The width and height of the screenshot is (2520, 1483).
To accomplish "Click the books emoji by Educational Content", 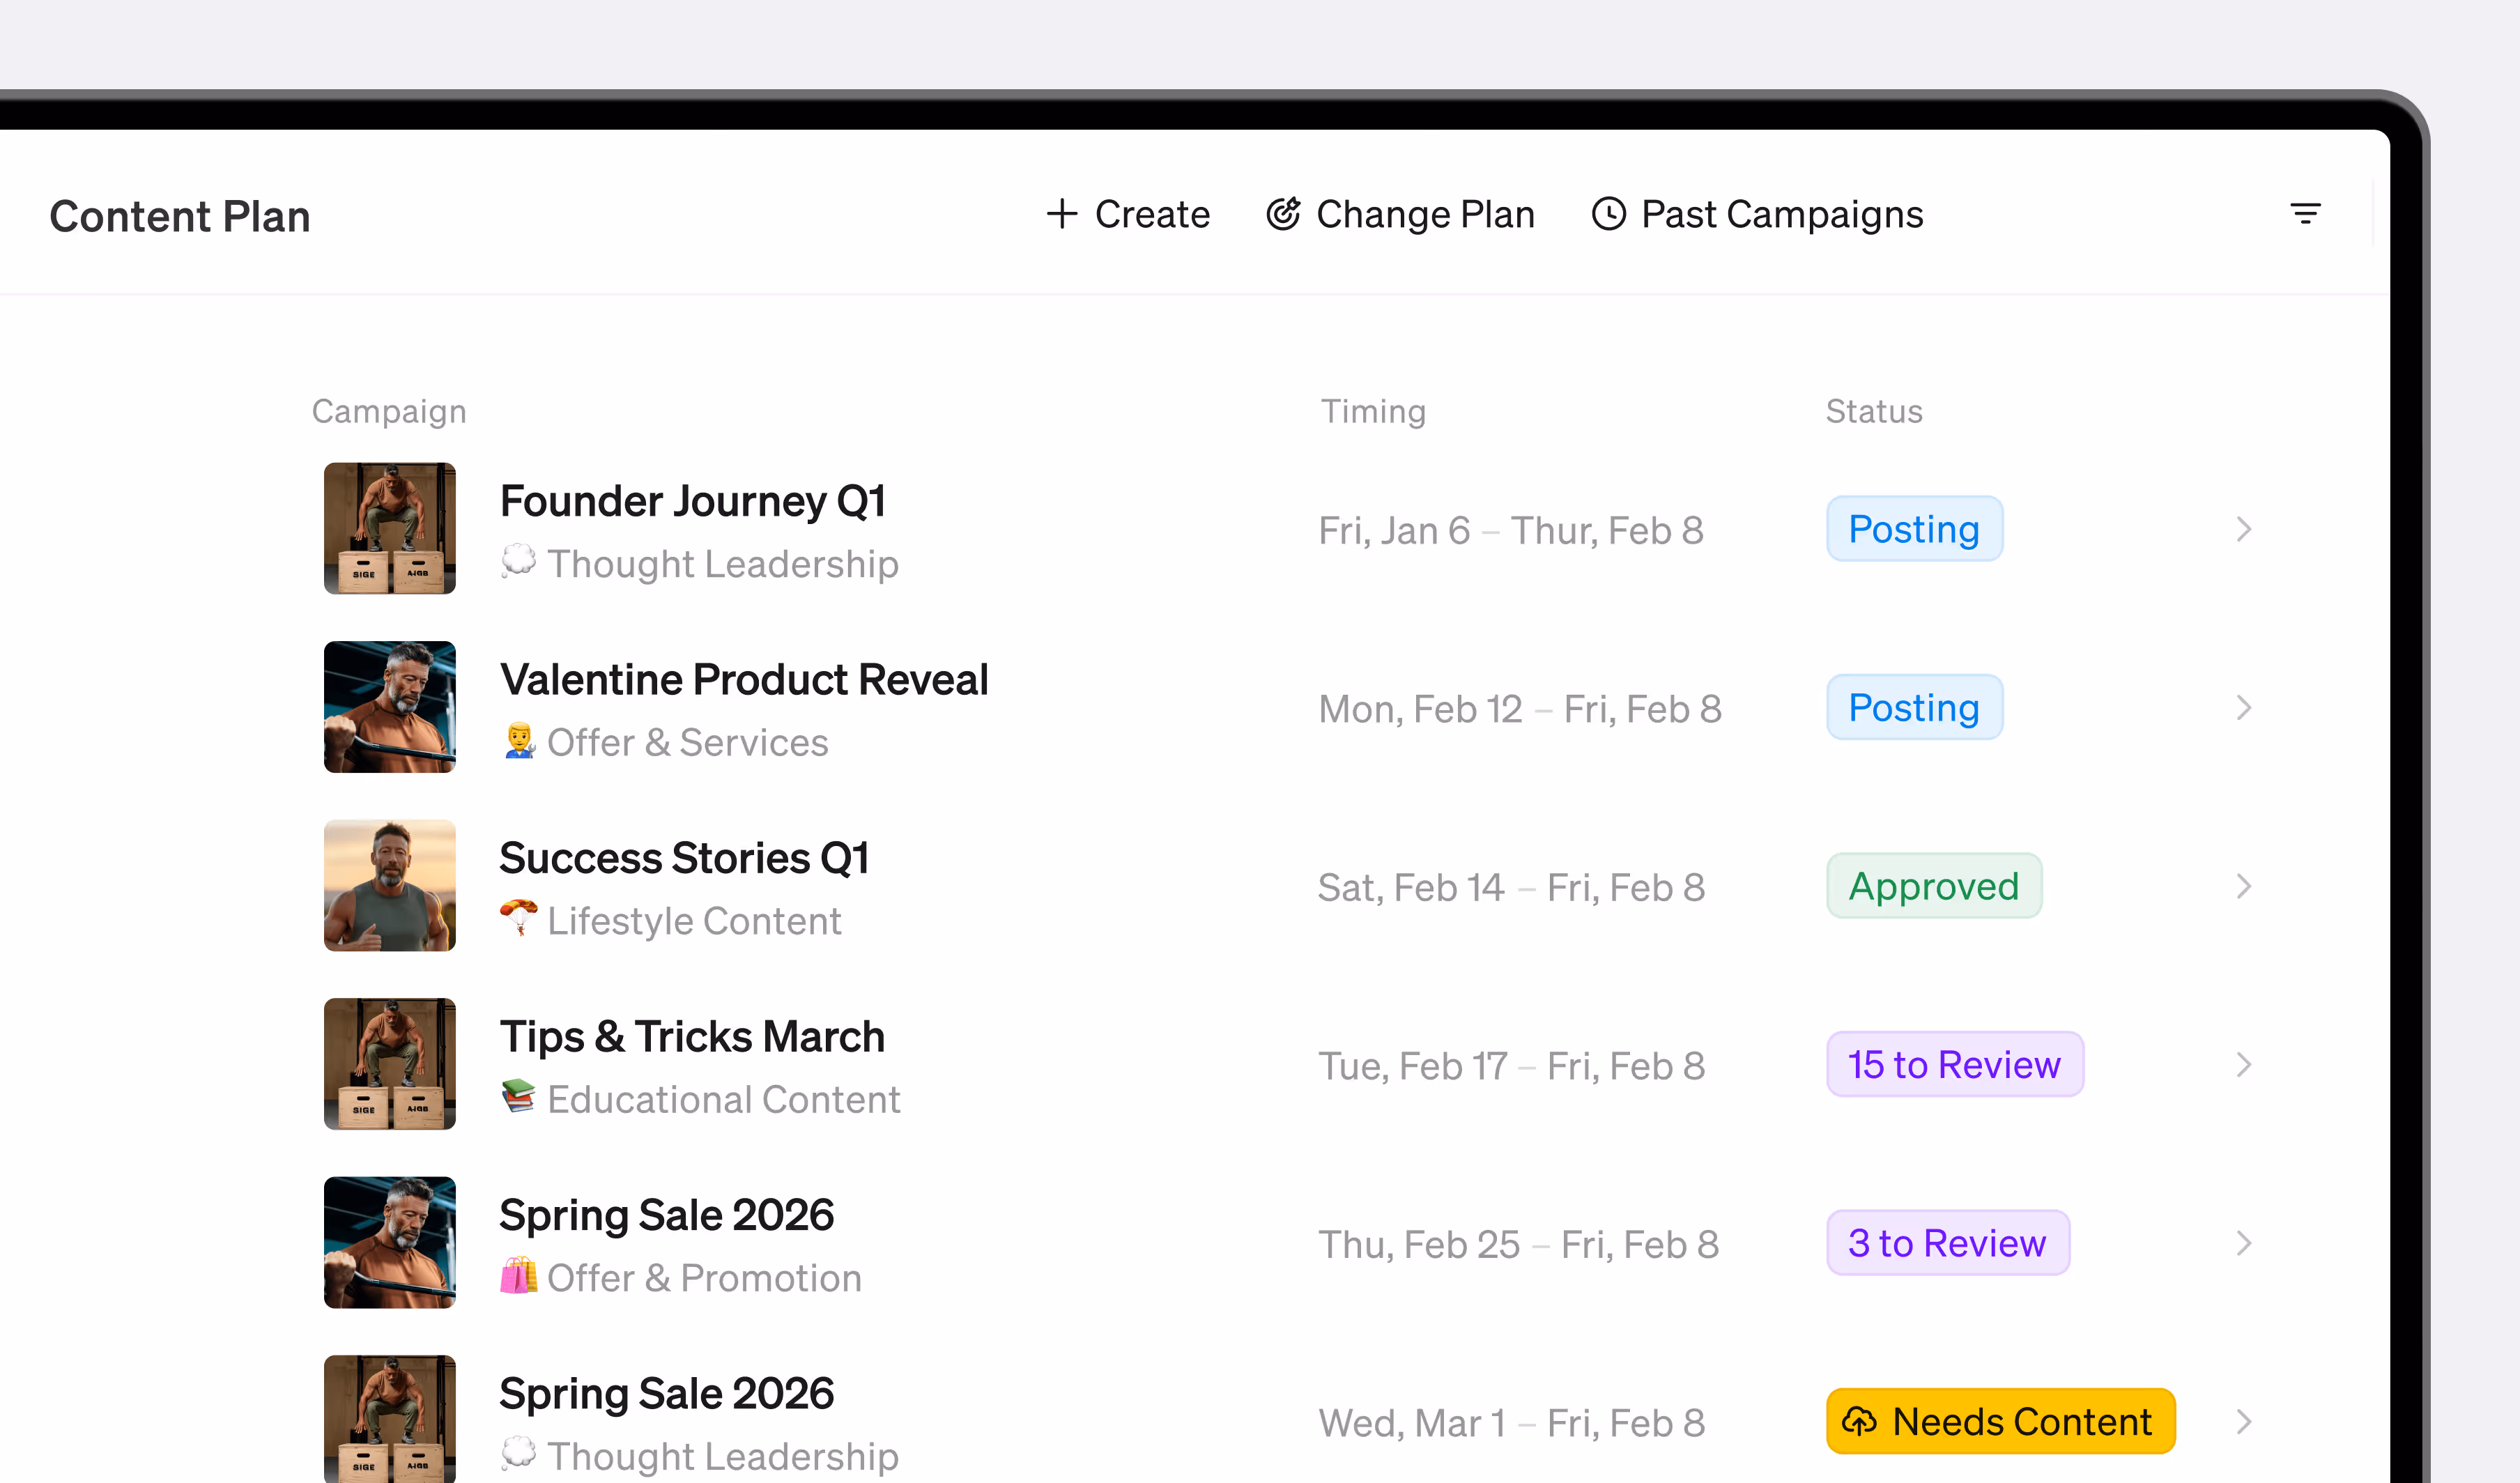I will [518, 1097].
